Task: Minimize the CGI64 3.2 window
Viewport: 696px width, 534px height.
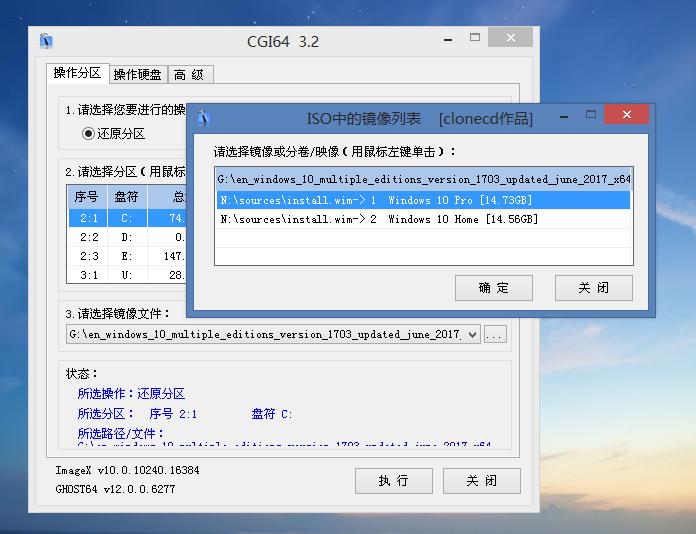Action: 448,40
